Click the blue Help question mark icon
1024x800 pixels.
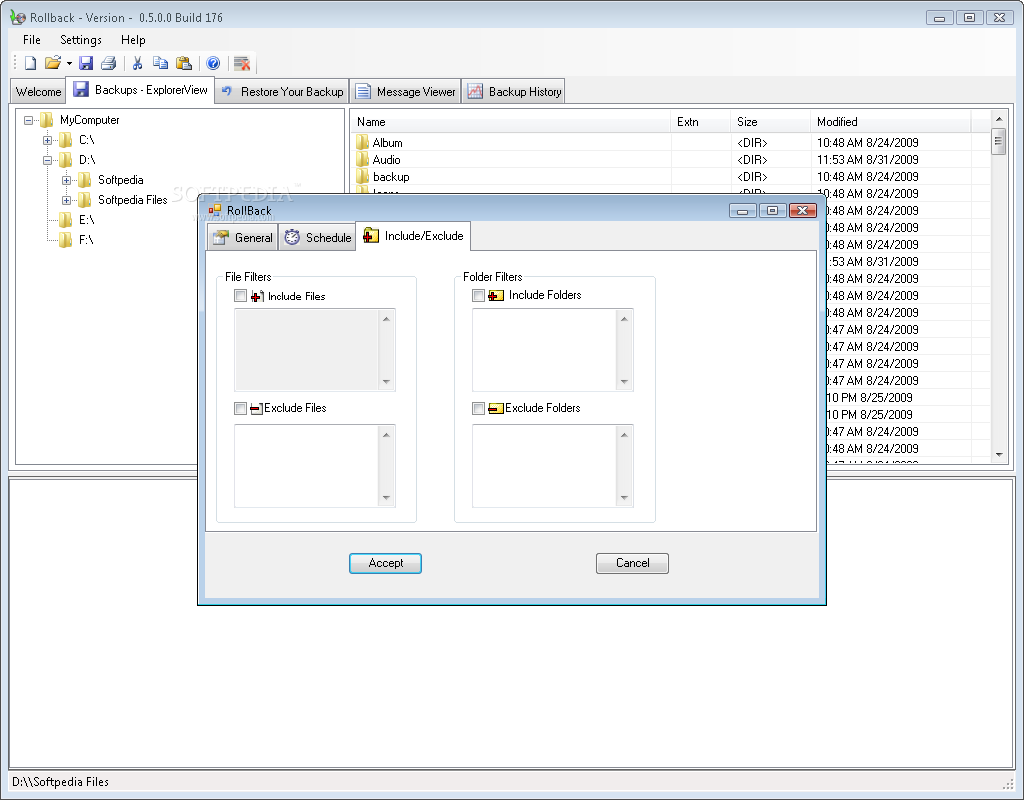coord(213,63)
